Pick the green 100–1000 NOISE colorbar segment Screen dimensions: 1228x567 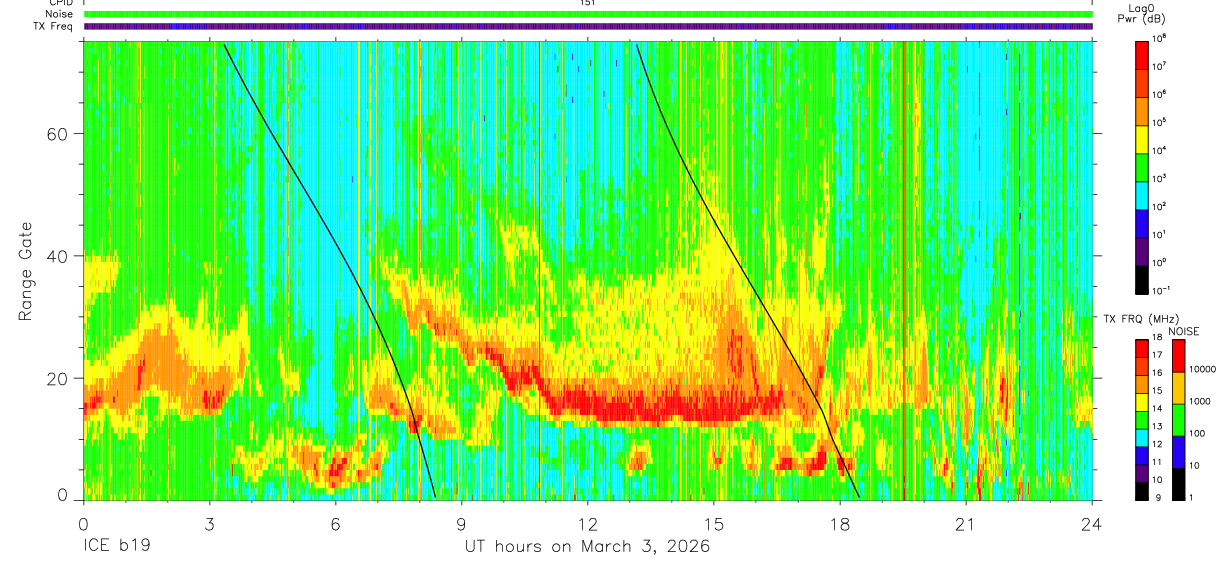[x=1180, y=420]
